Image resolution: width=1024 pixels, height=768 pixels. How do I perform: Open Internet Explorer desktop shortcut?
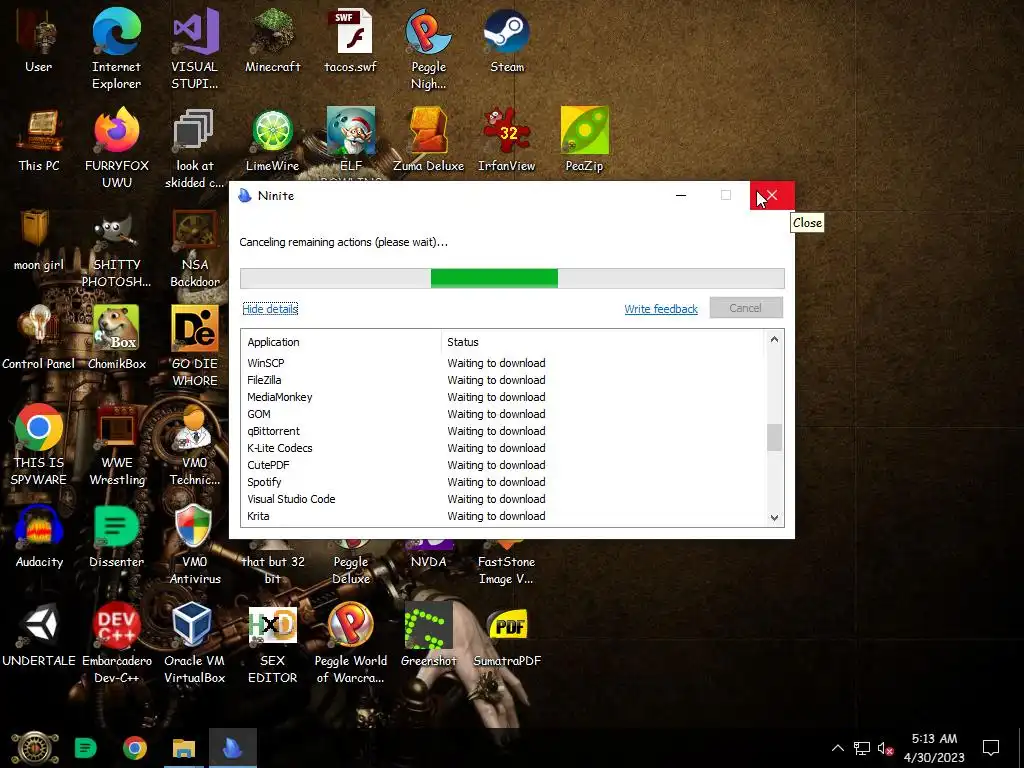click(x=116, y=49)
